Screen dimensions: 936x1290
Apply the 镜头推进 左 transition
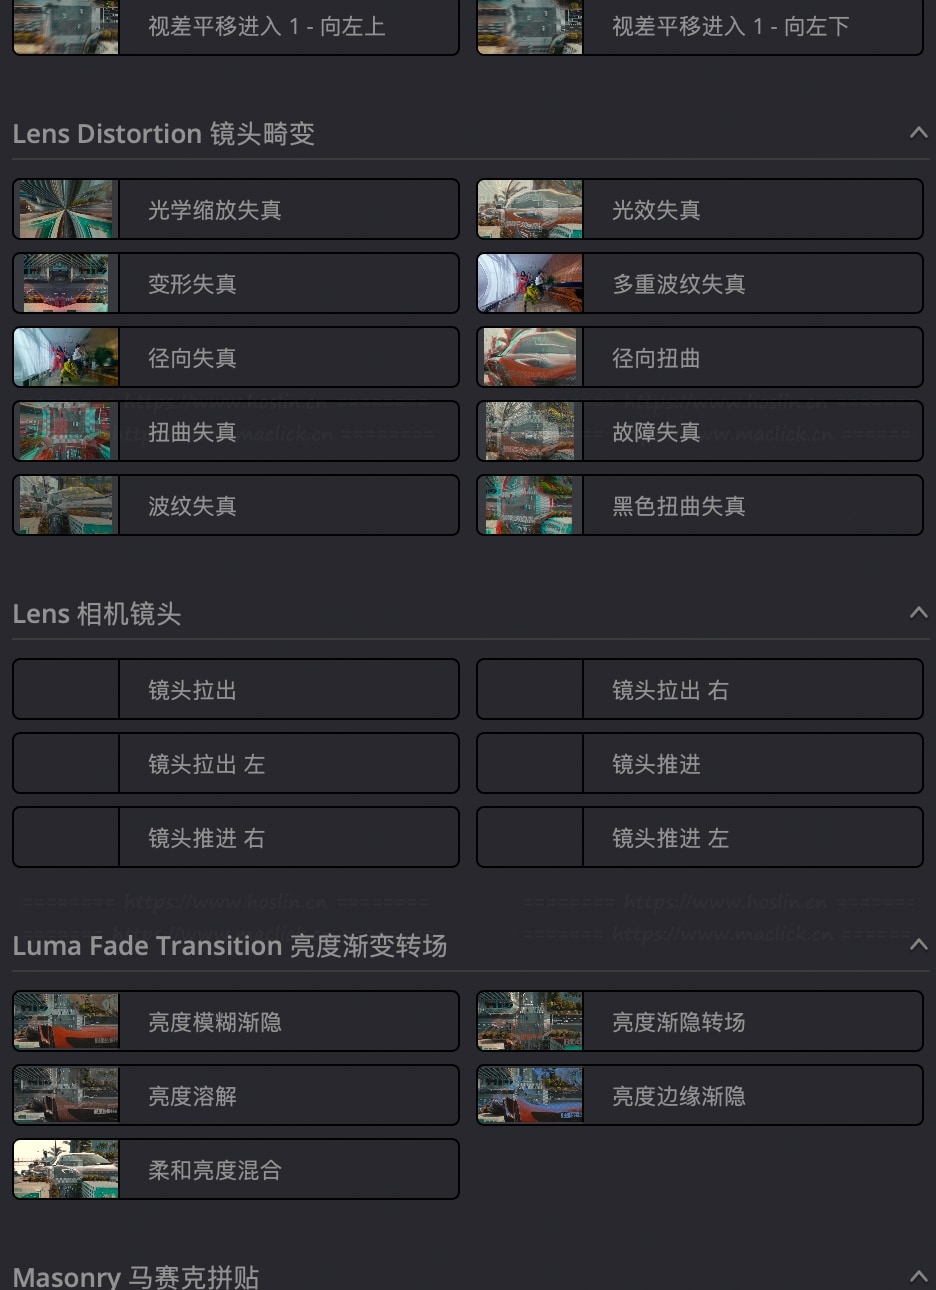700,837
